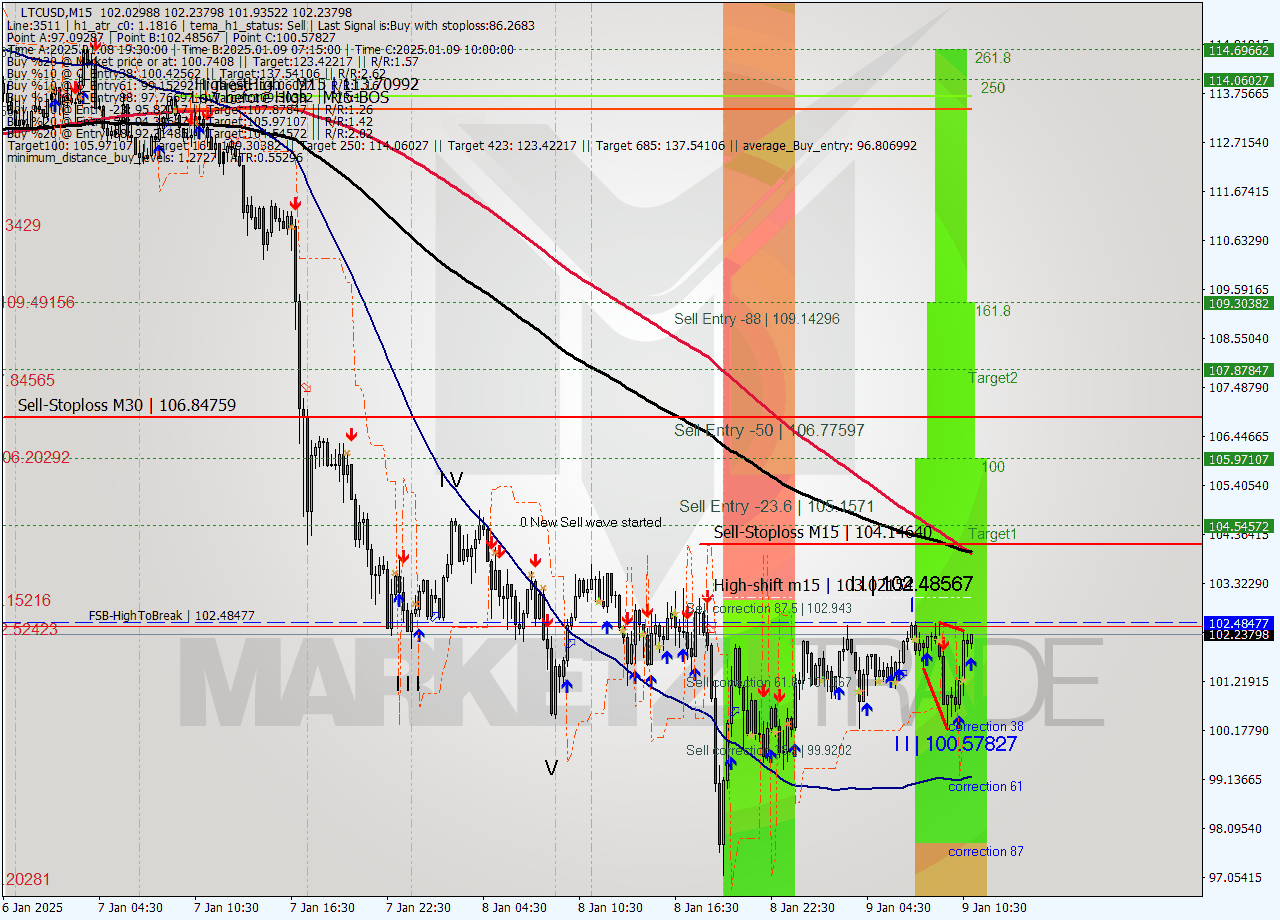Select the Target1 label
Screen dimensions: 1280x920
point(992,534)
